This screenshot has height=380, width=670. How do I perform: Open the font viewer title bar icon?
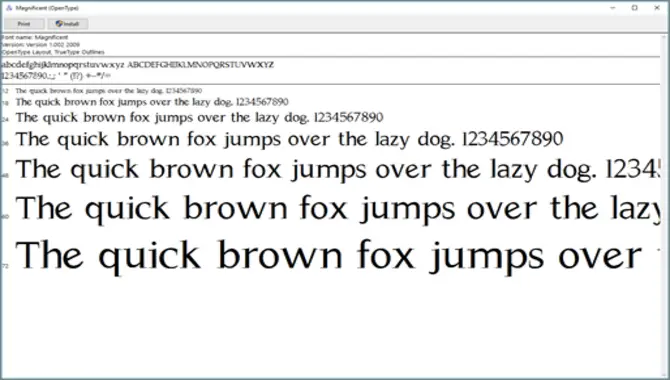pyautogui.click(x=9, y=8)
